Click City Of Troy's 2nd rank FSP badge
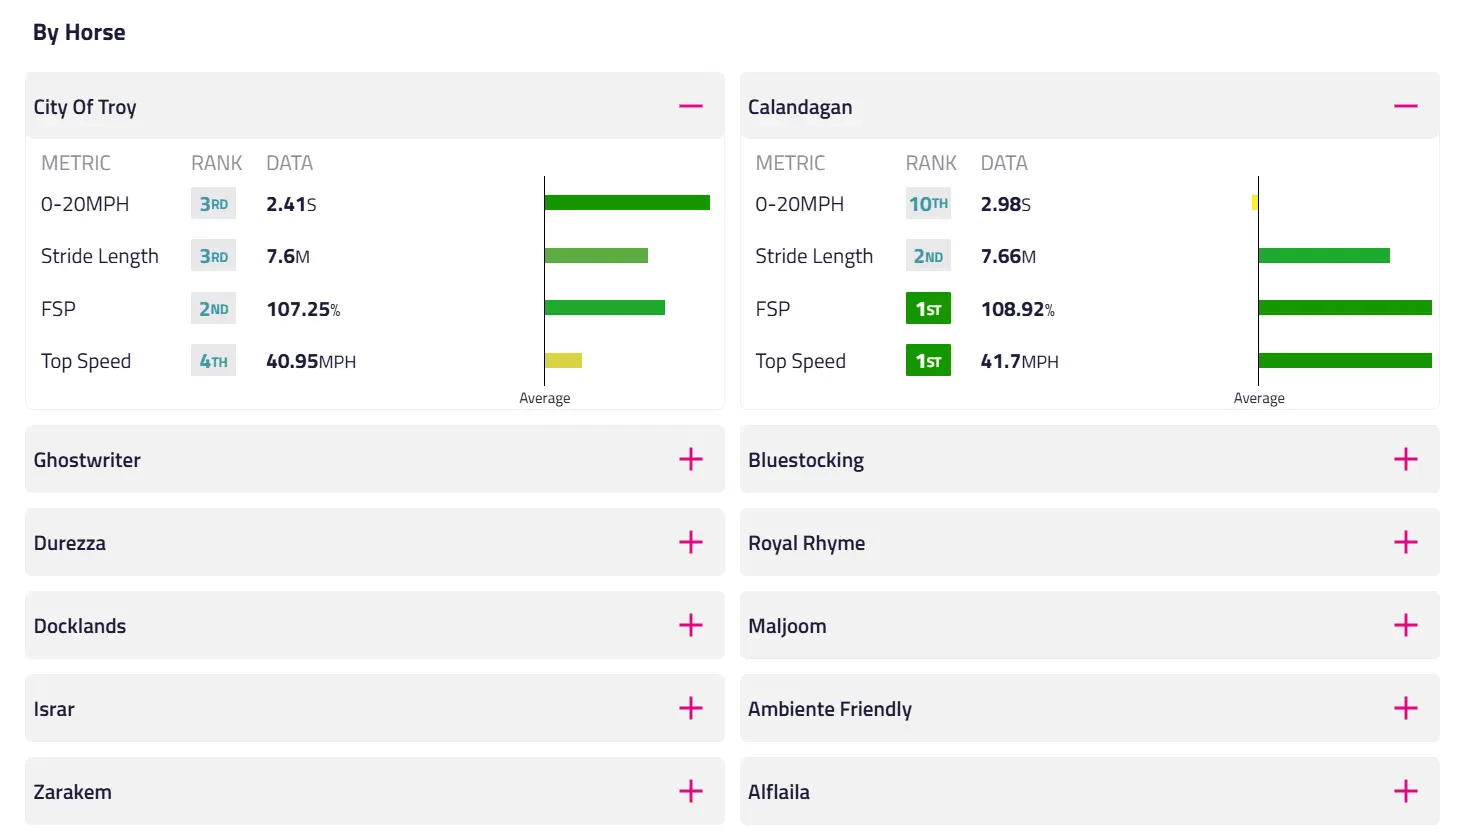This screenshot has height=836, width=1469. (x=214, y=309)
